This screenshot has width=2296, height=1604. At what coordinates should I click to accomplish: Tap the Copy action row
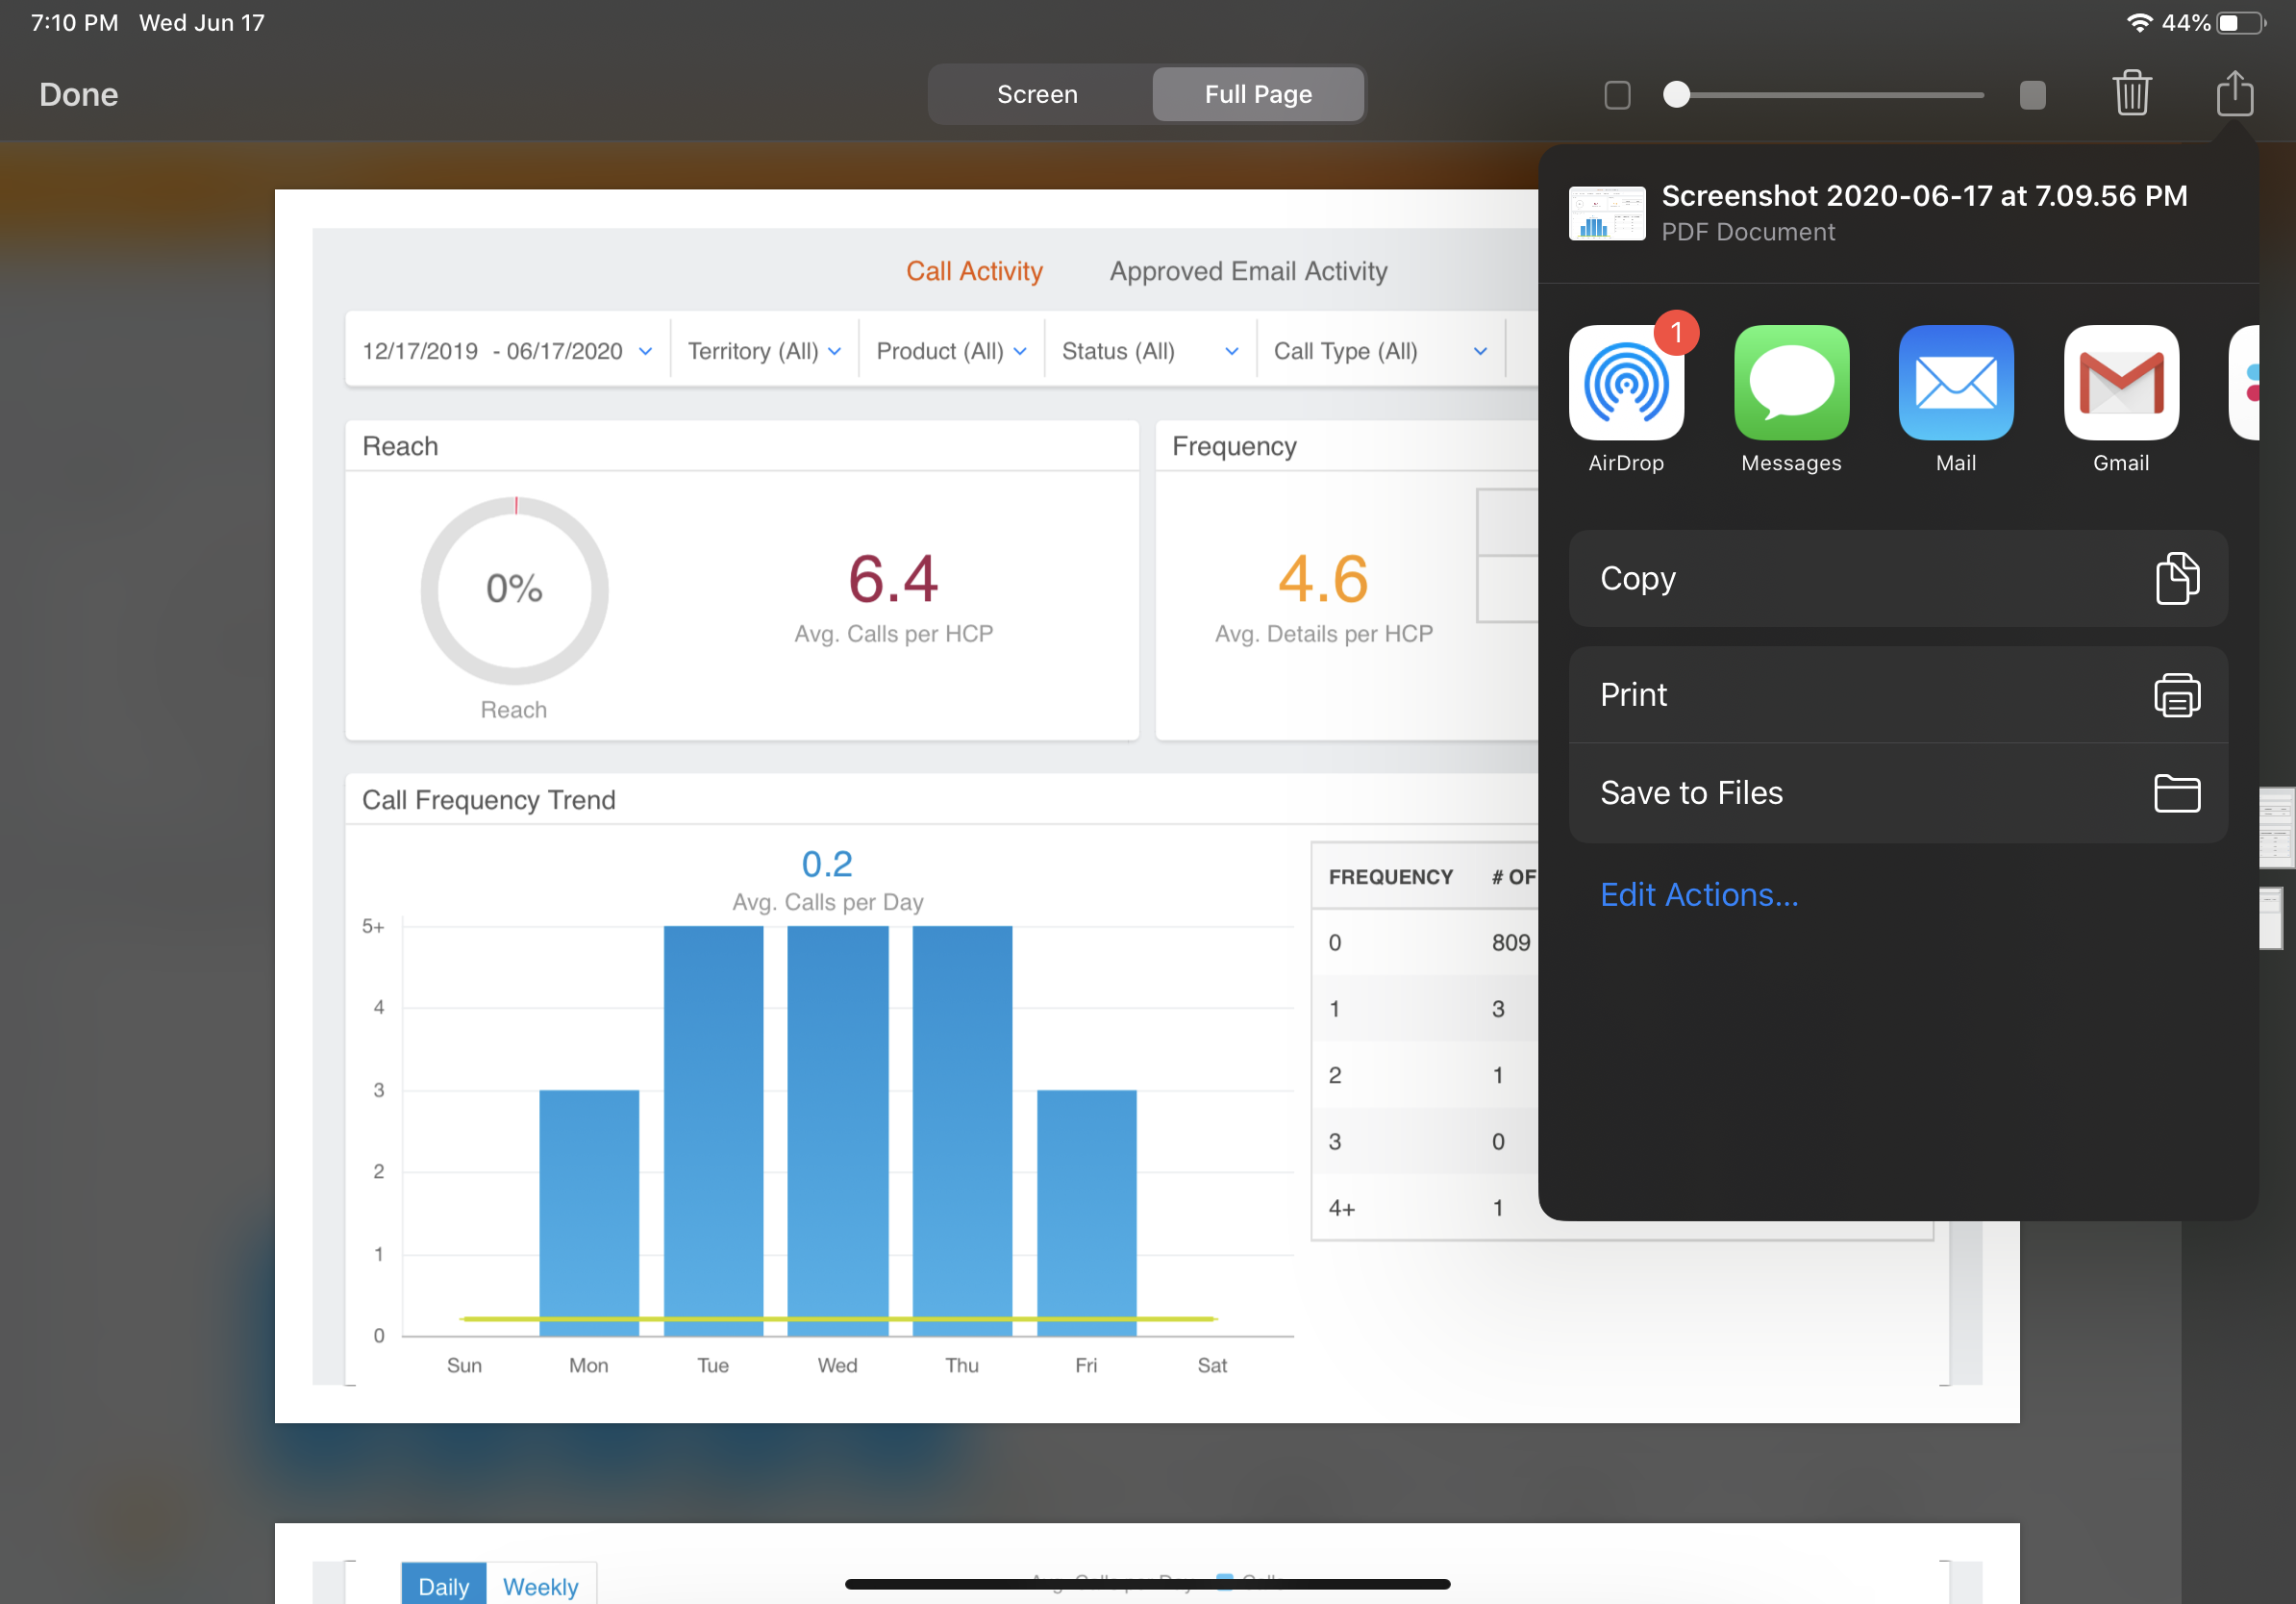pyautogui.click(x=1897, y=578)
